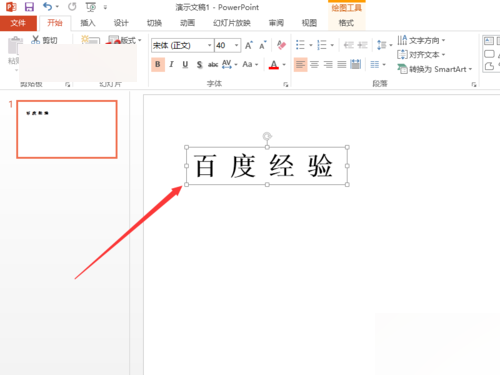Toggle Italic formatting
Screen dimensions: 500x375
[171, 64]
